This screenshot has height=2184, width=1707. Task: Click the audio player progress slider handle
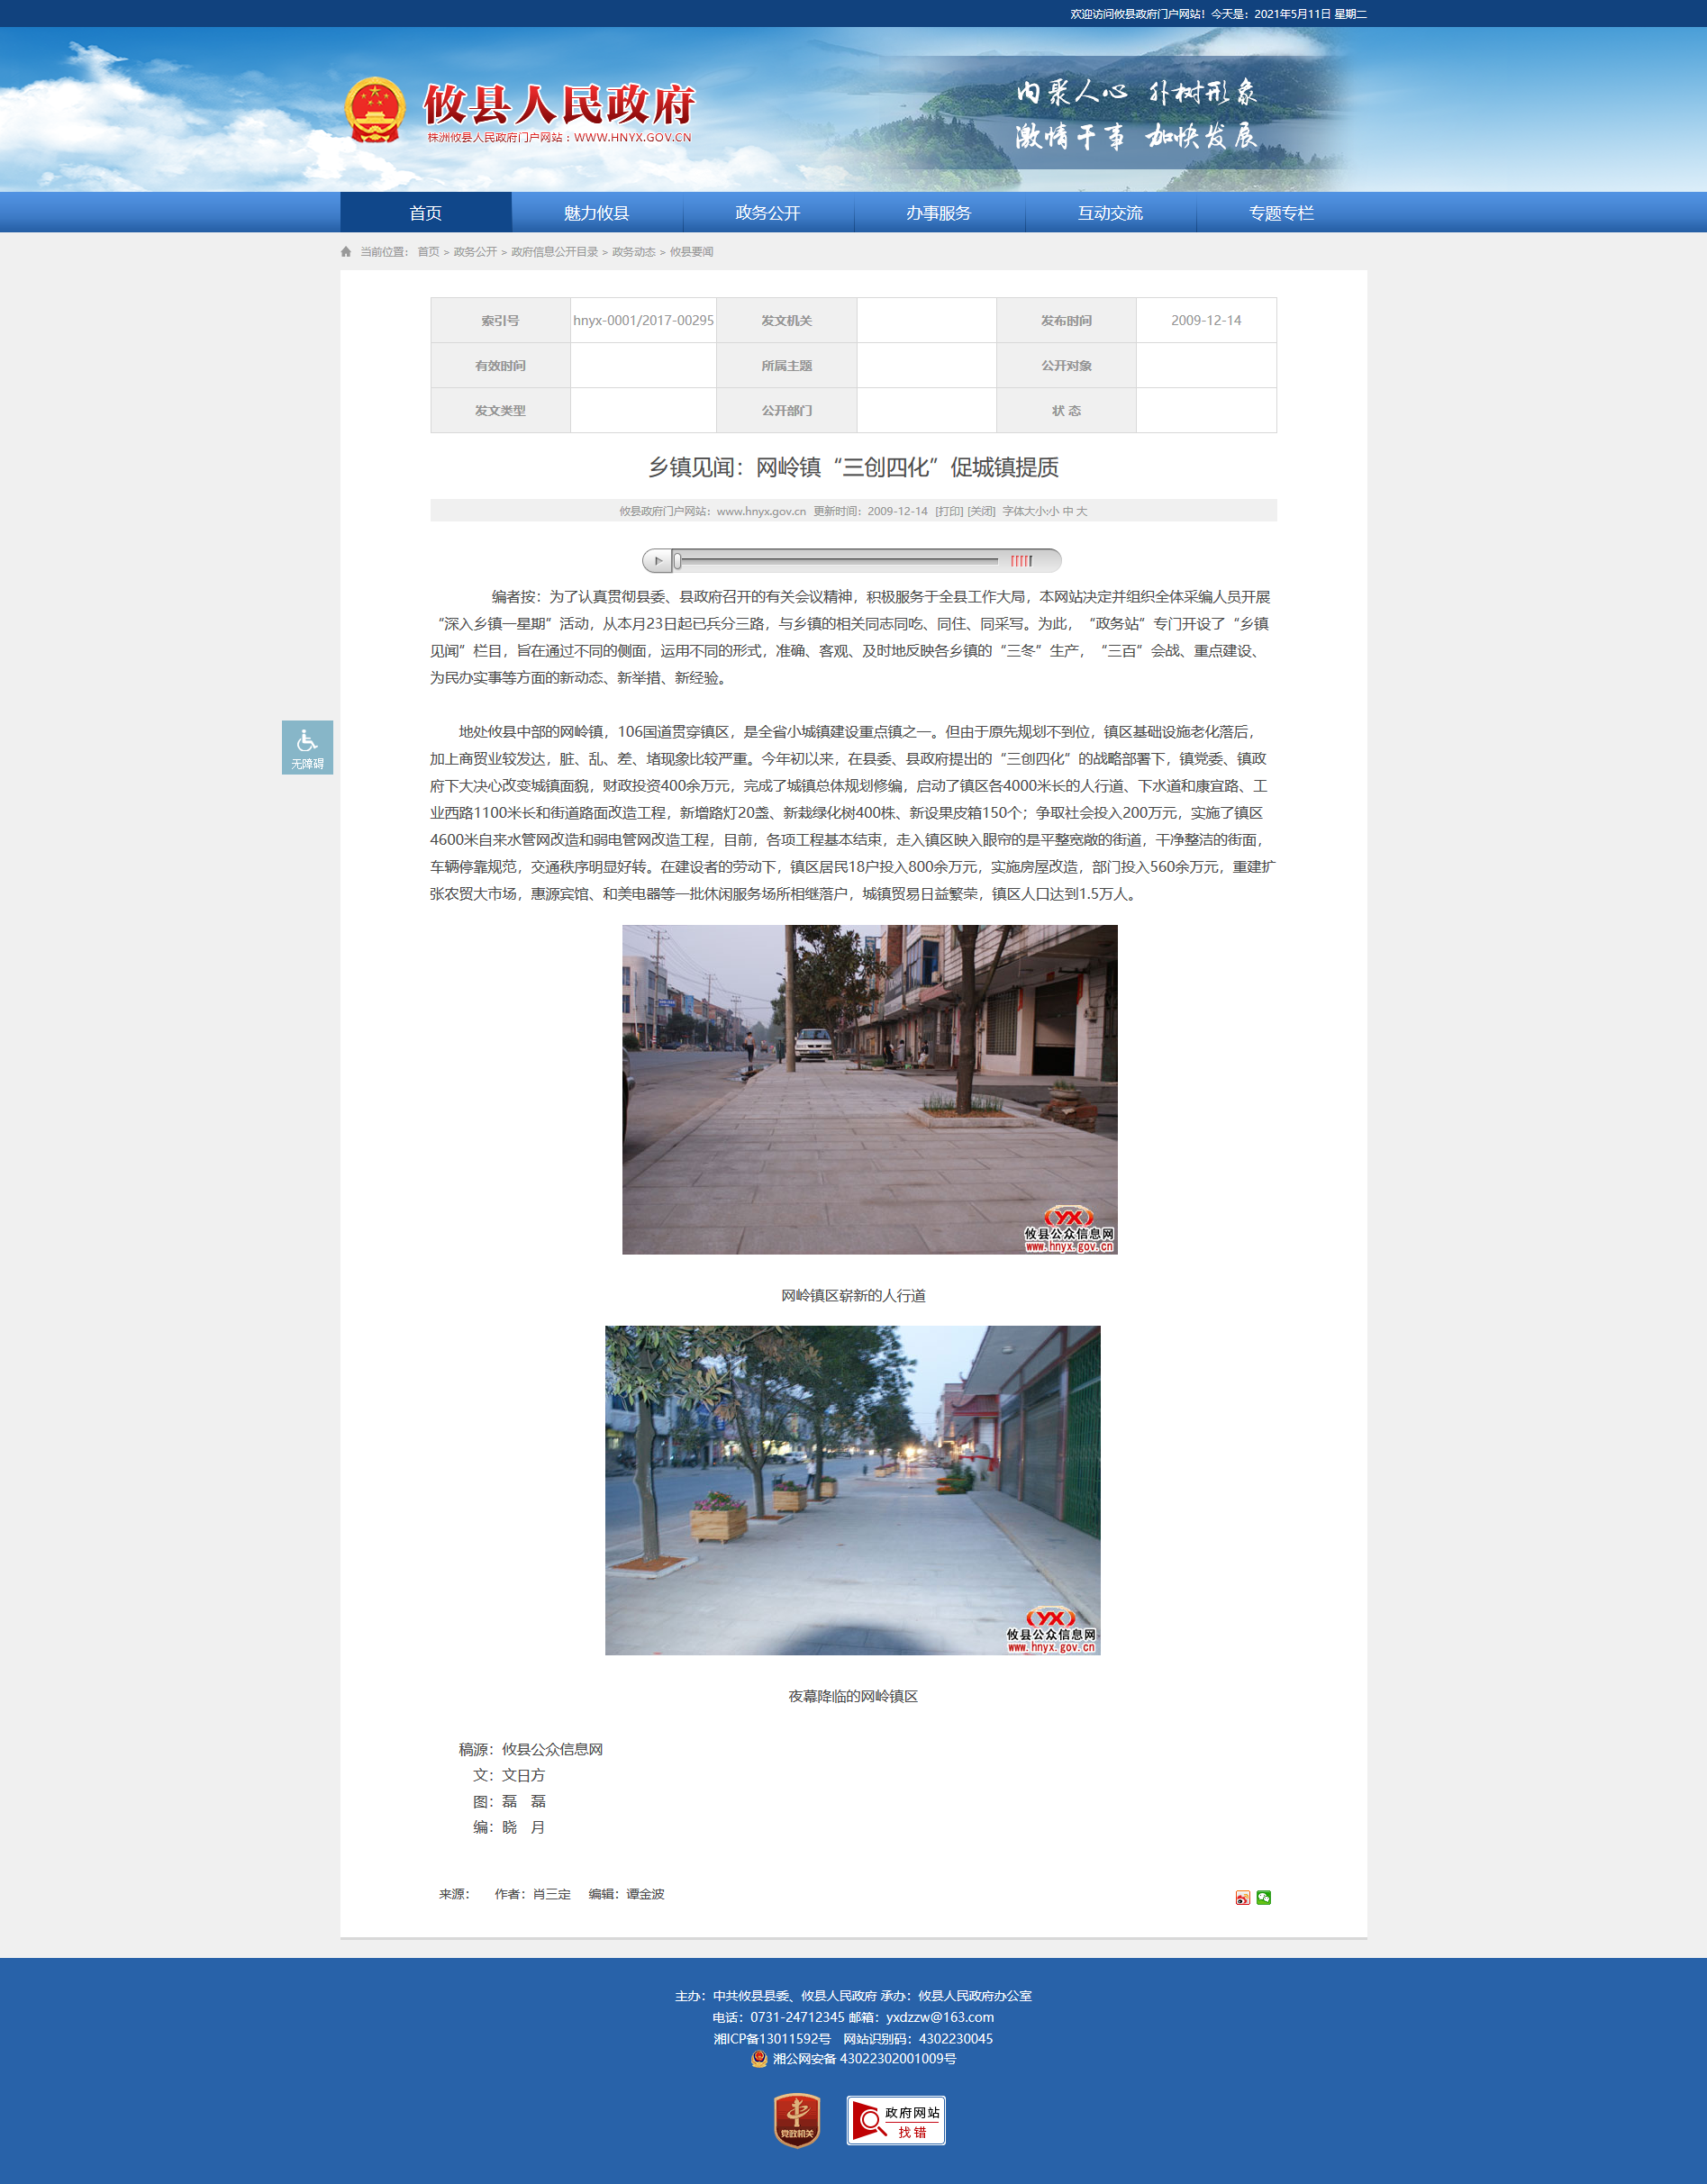click(678, 561)
